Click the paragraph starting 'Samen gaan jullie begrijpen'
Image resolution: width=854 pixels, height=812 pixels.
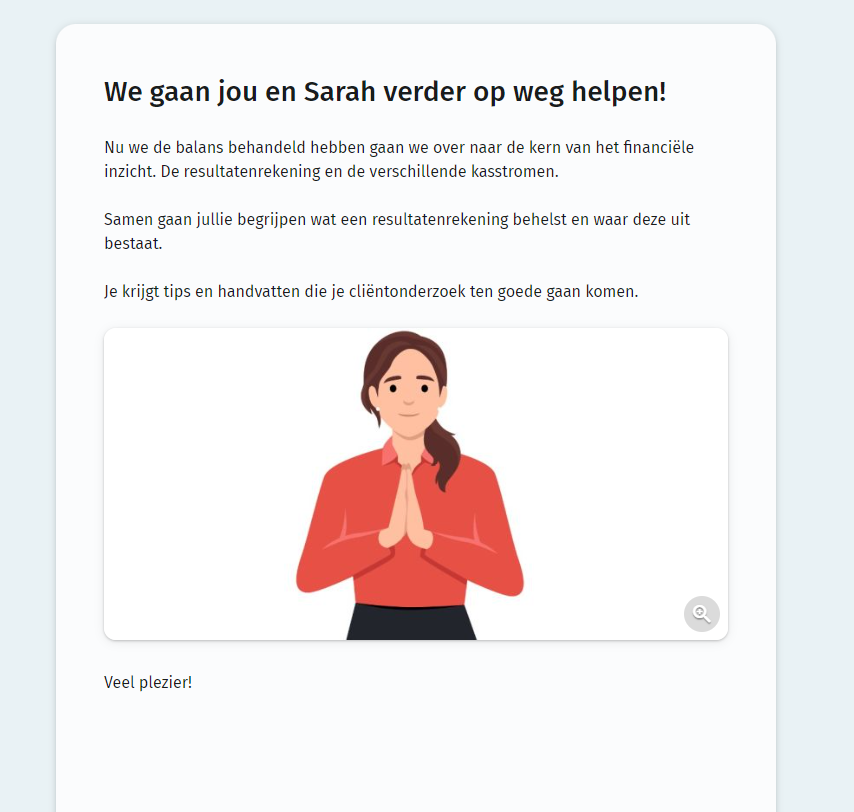pyautogui.click(x=396, y=231)
